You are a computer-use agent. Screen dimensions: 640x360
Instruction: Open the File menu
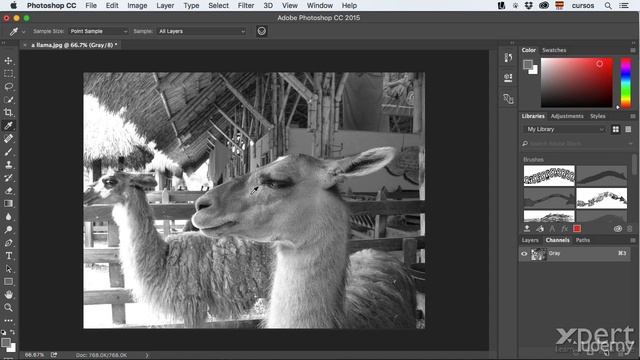(91, 6)
